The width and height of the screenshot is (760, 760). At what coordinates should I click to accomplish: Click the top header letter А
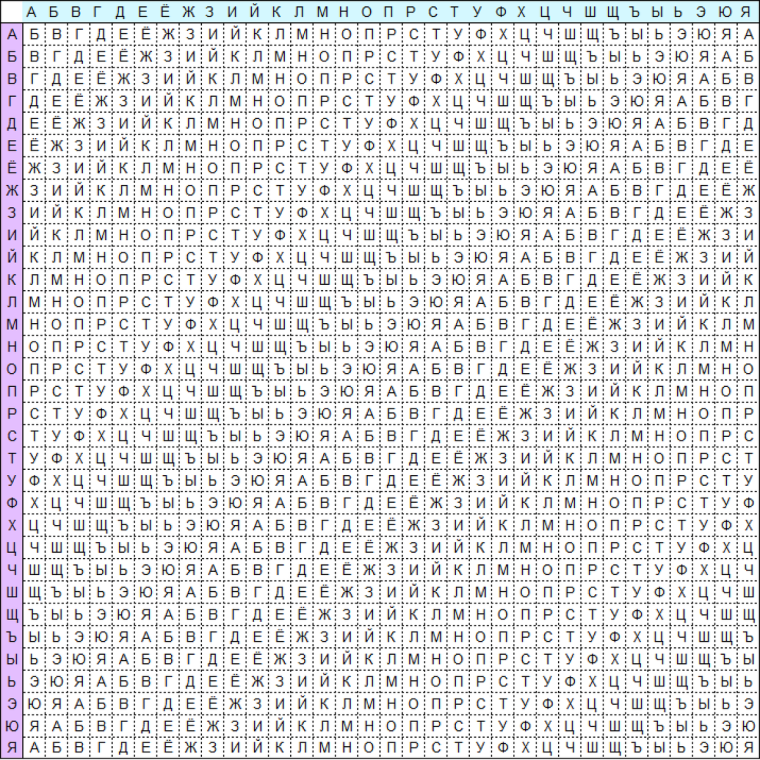point(33,11)
